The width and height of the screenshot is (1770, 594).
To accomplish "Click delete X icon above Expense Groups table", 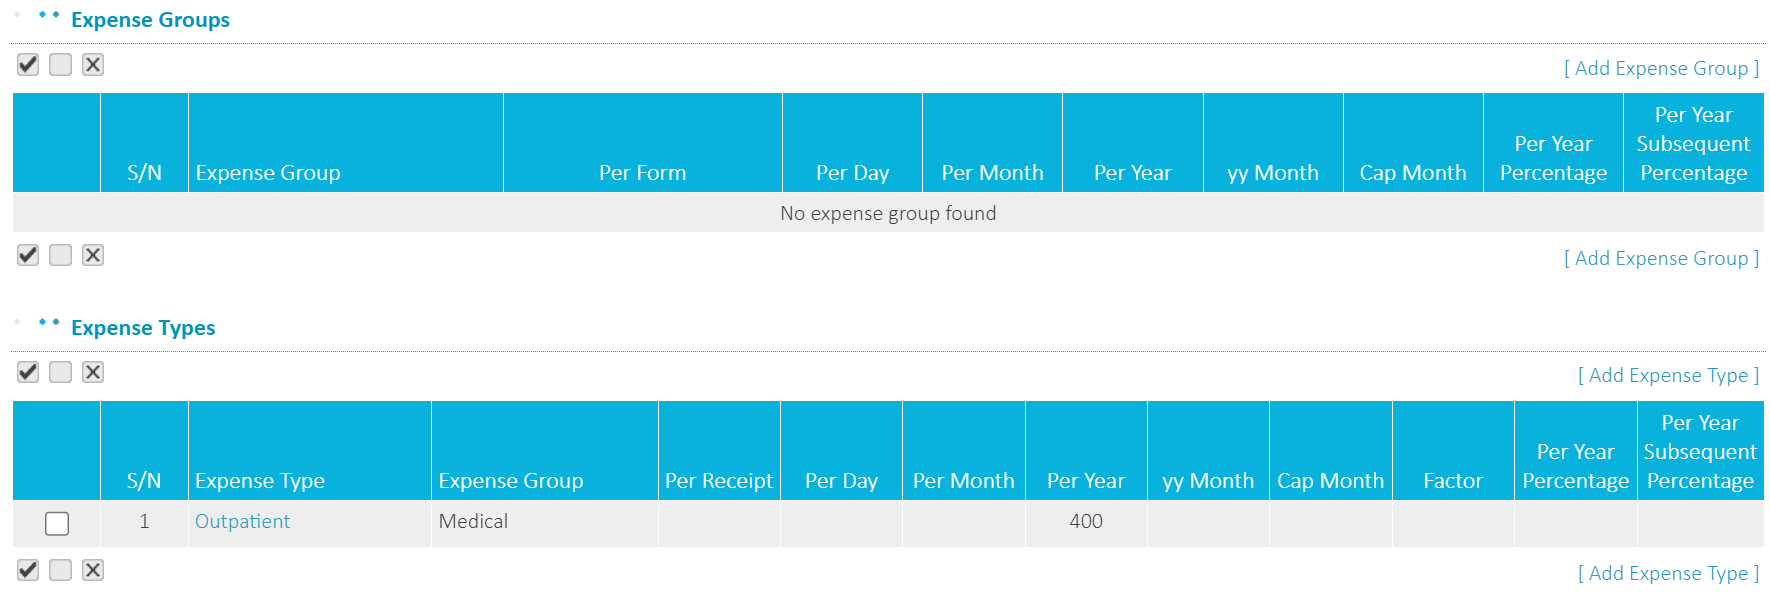I will (x=93, y=65).
